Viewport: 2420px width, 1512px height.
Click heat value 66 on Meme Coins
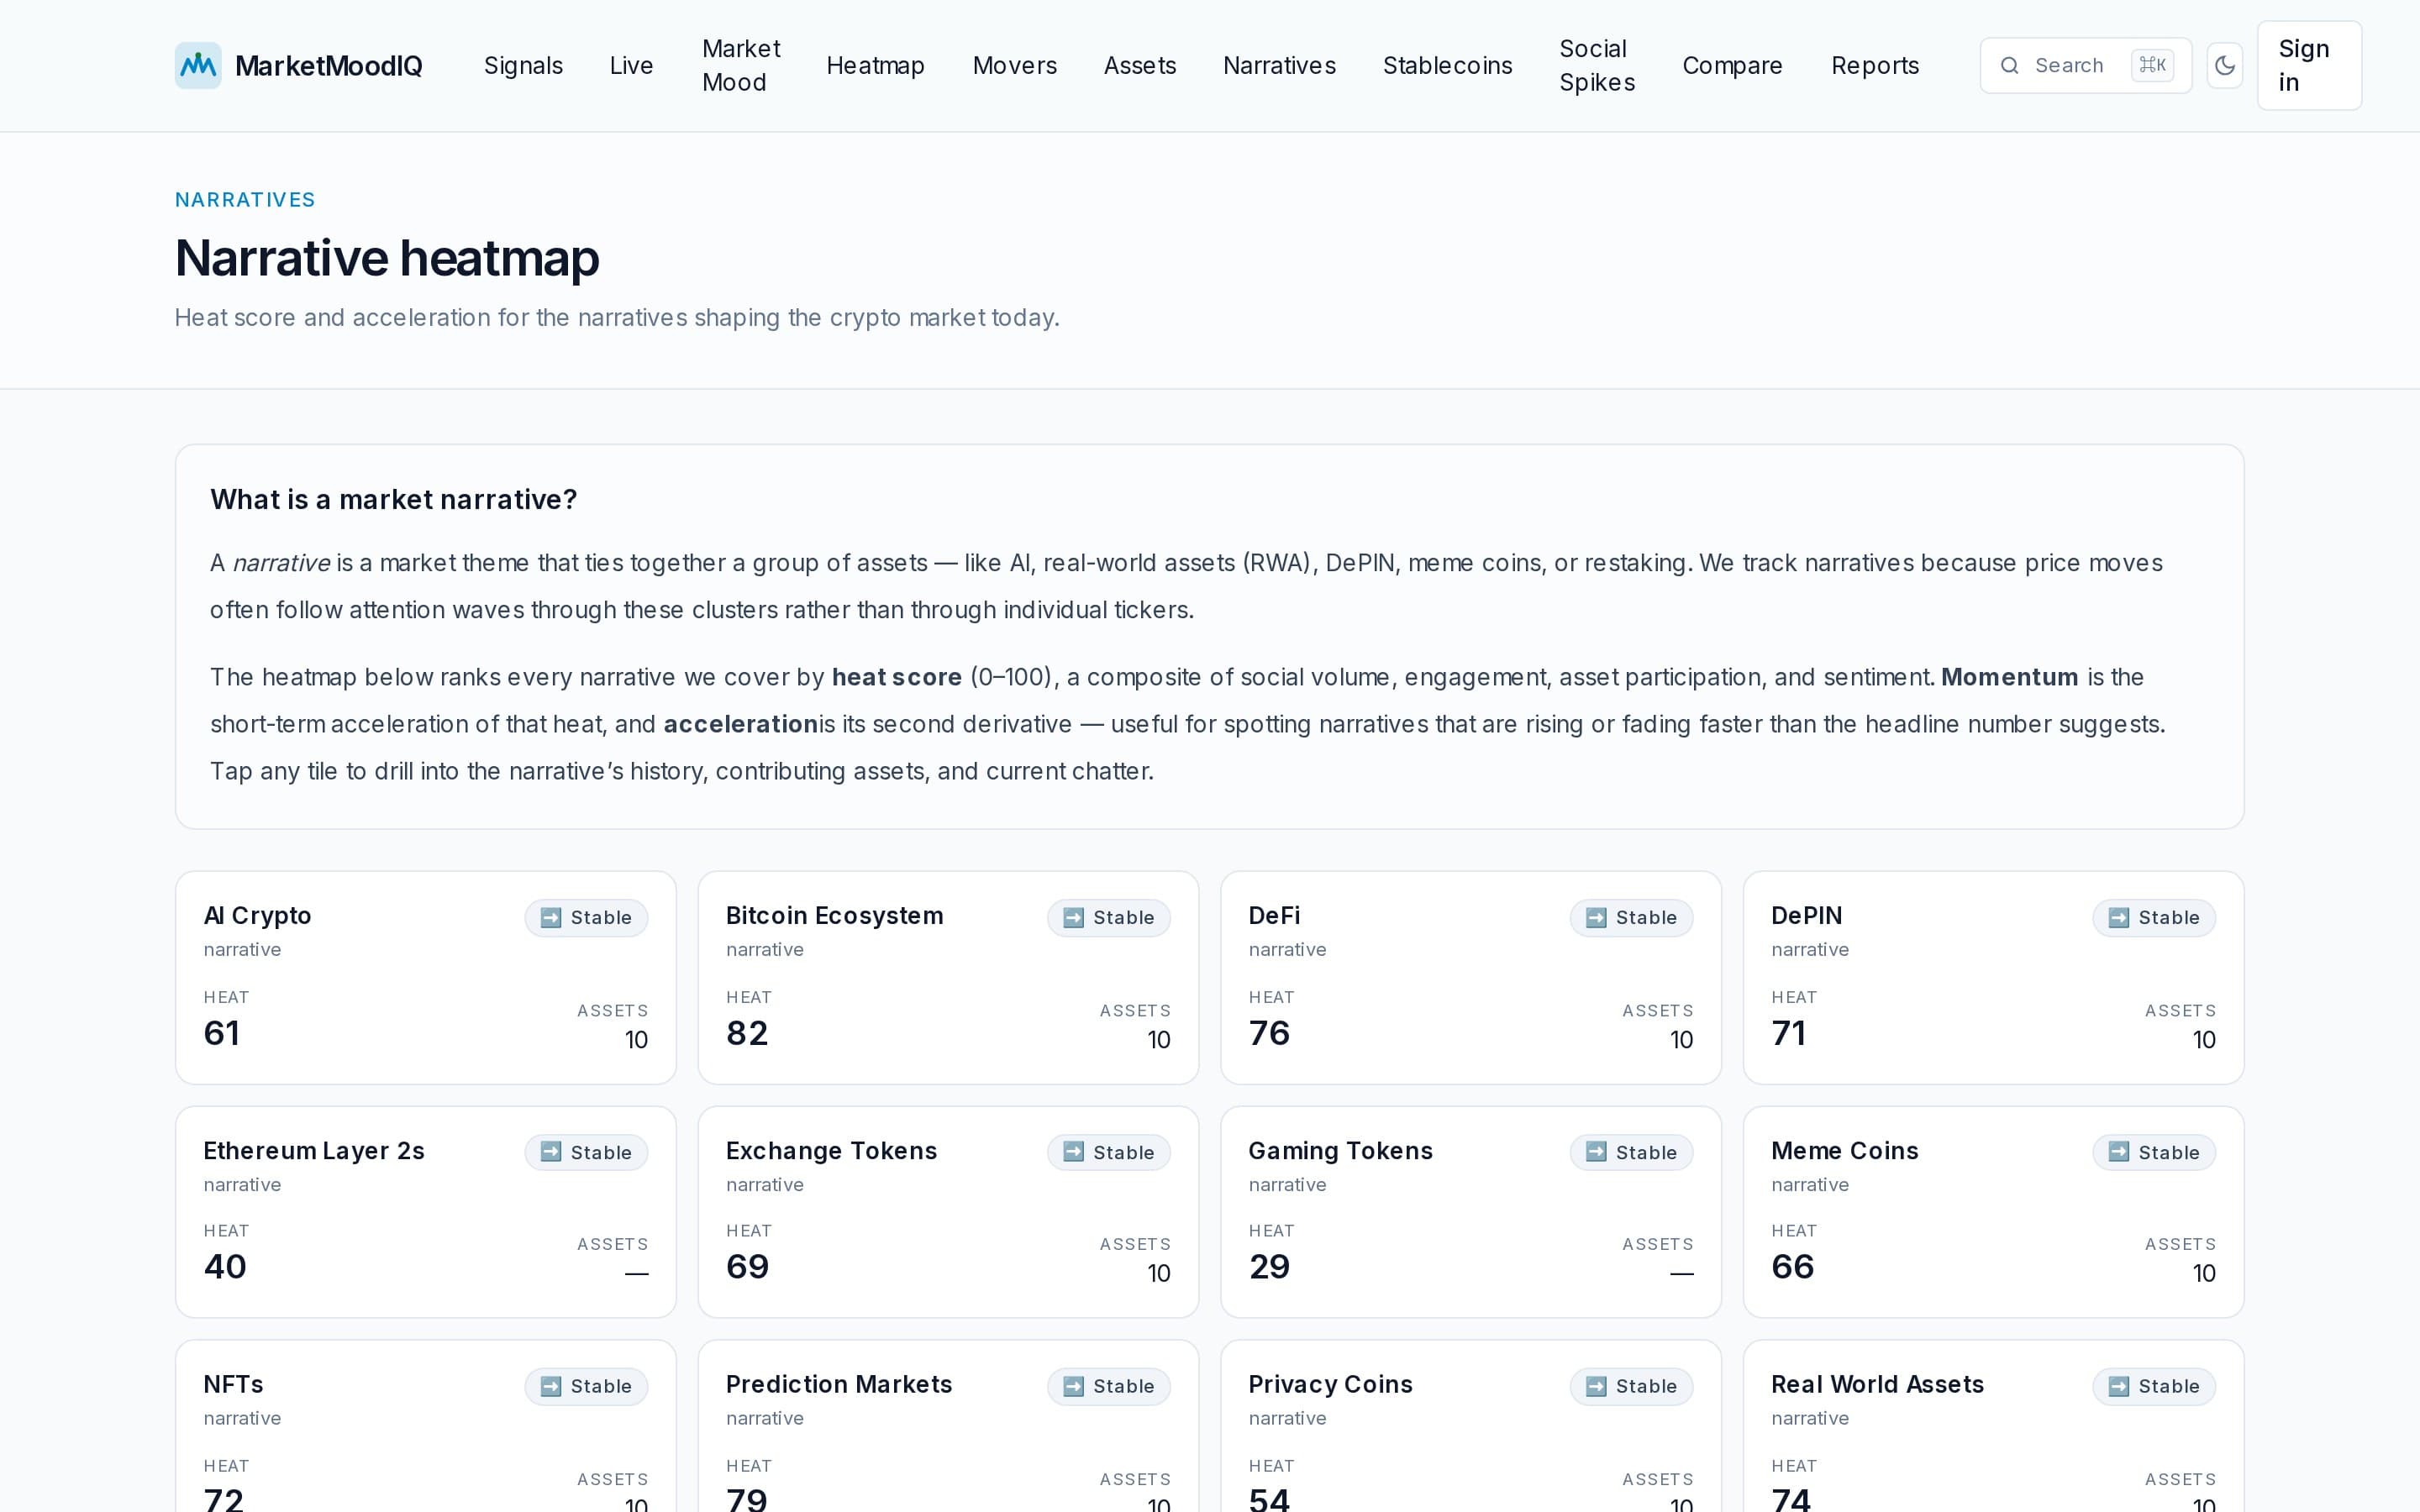point(1792,1267)
